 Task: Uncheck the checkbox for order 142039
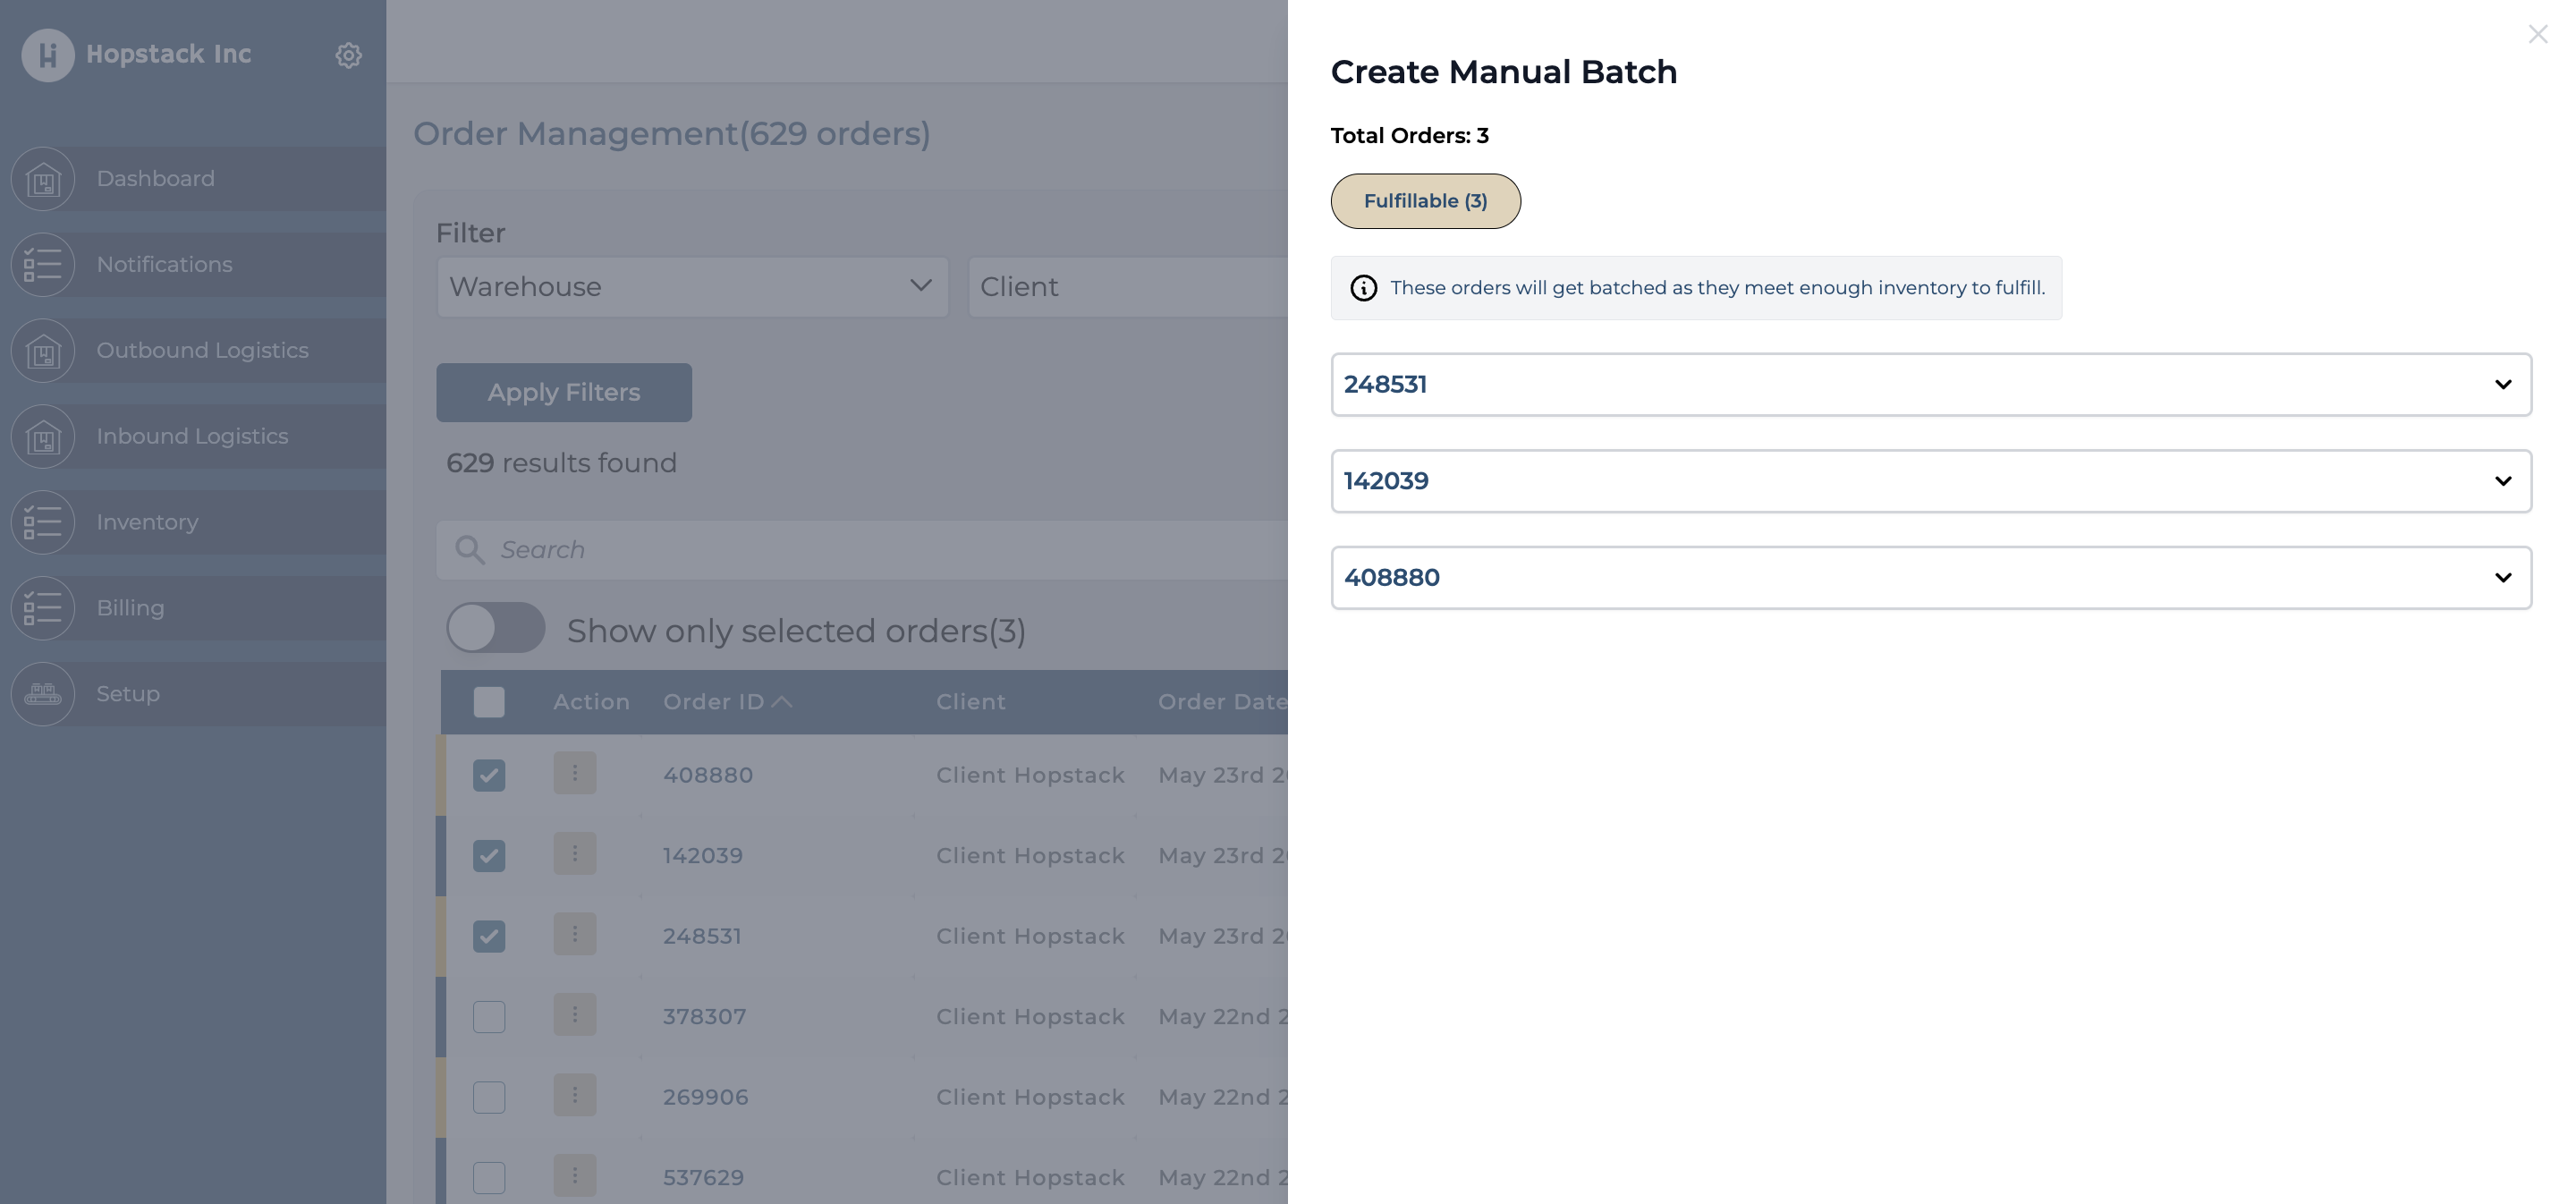489,856
